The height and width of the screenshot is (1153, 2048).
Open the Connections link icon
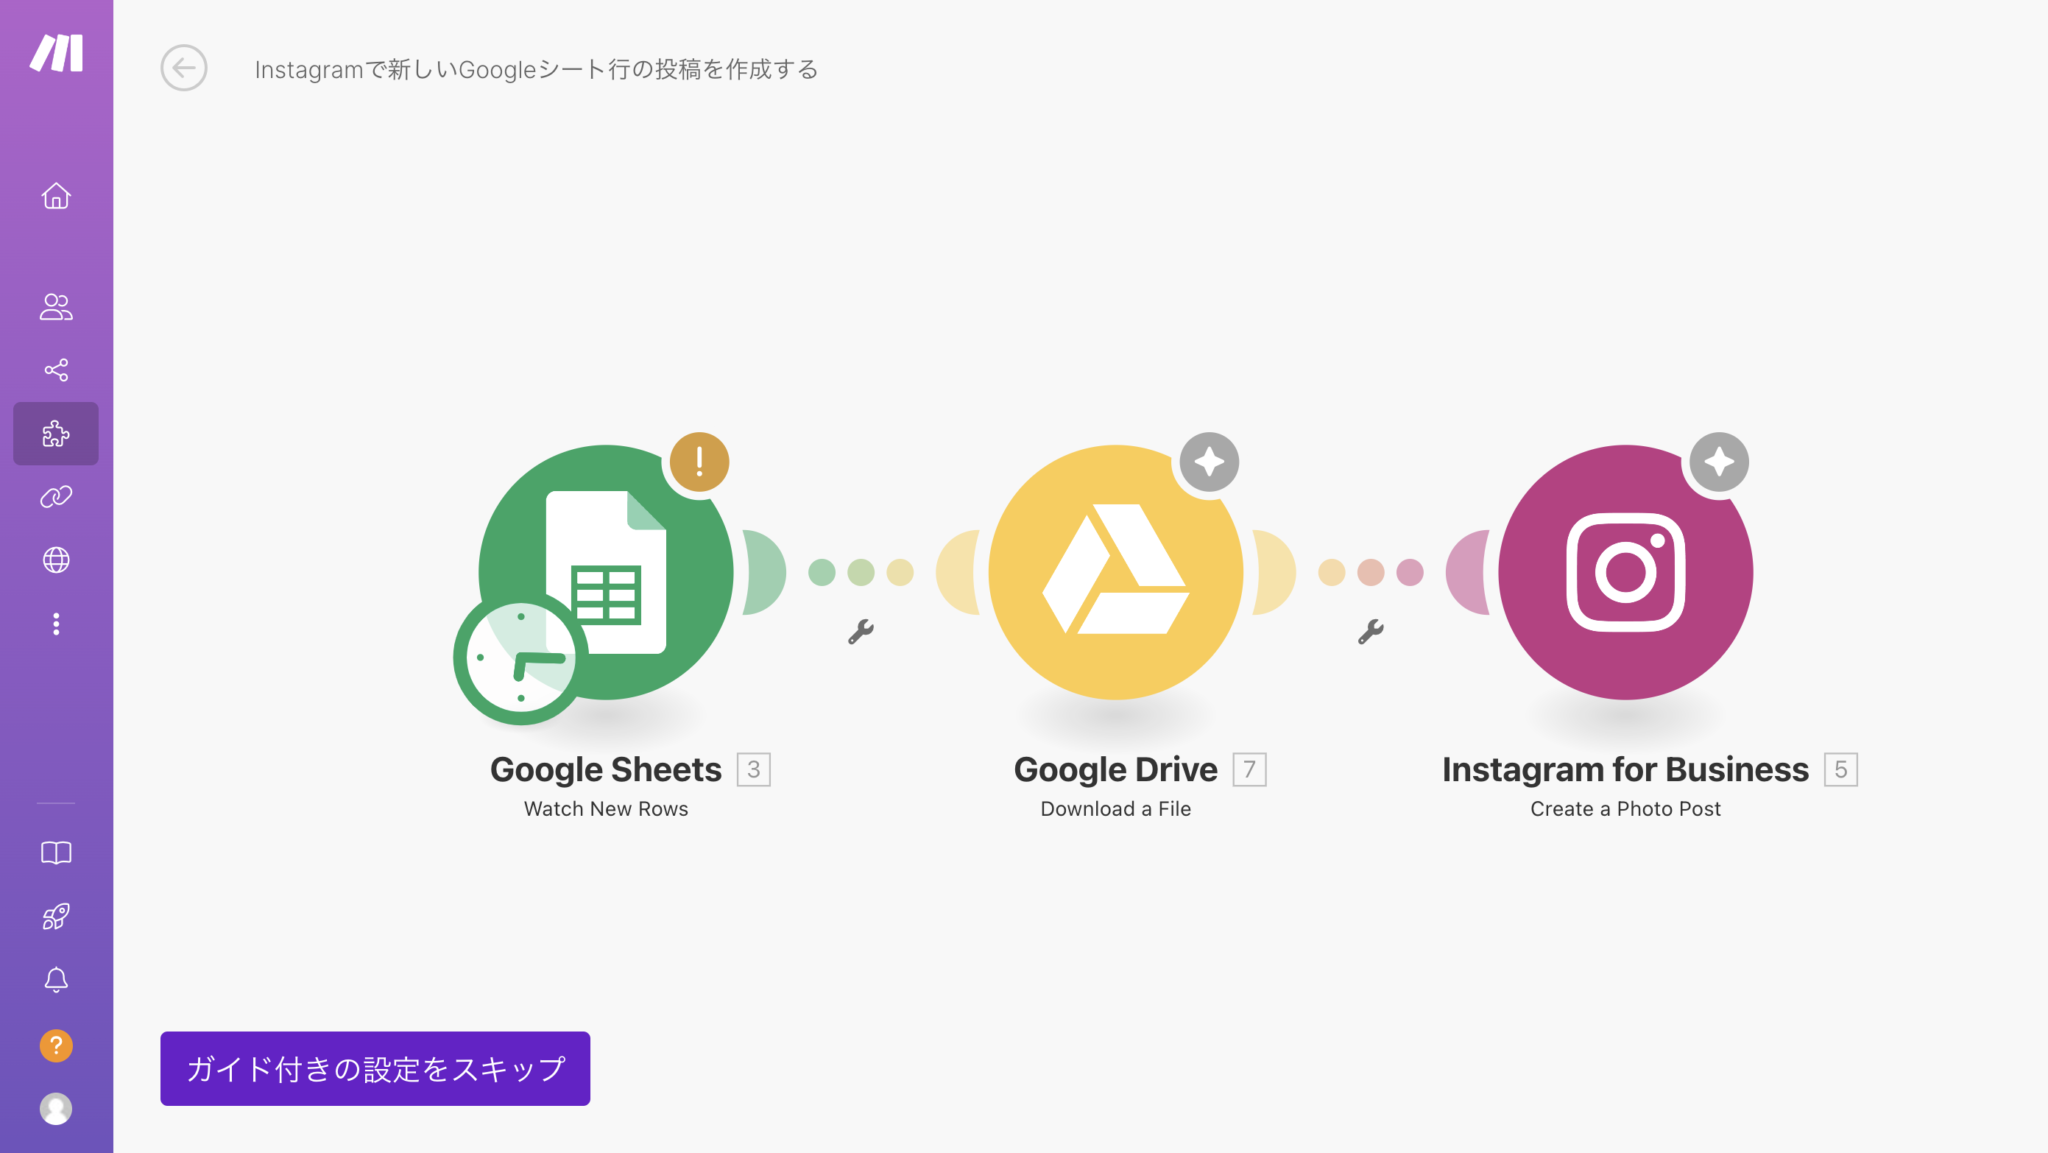coord(56,497)
